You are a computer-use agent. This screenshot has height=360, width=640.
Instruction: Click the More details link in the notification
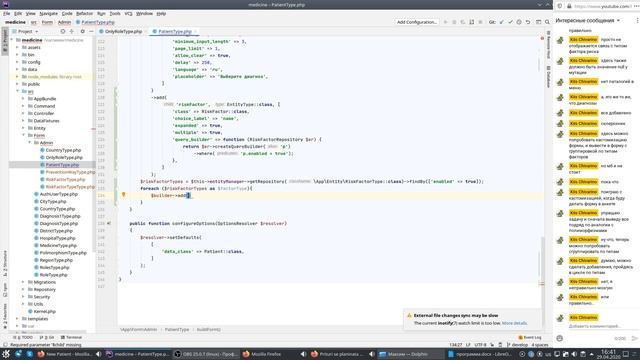pos(514,323)
